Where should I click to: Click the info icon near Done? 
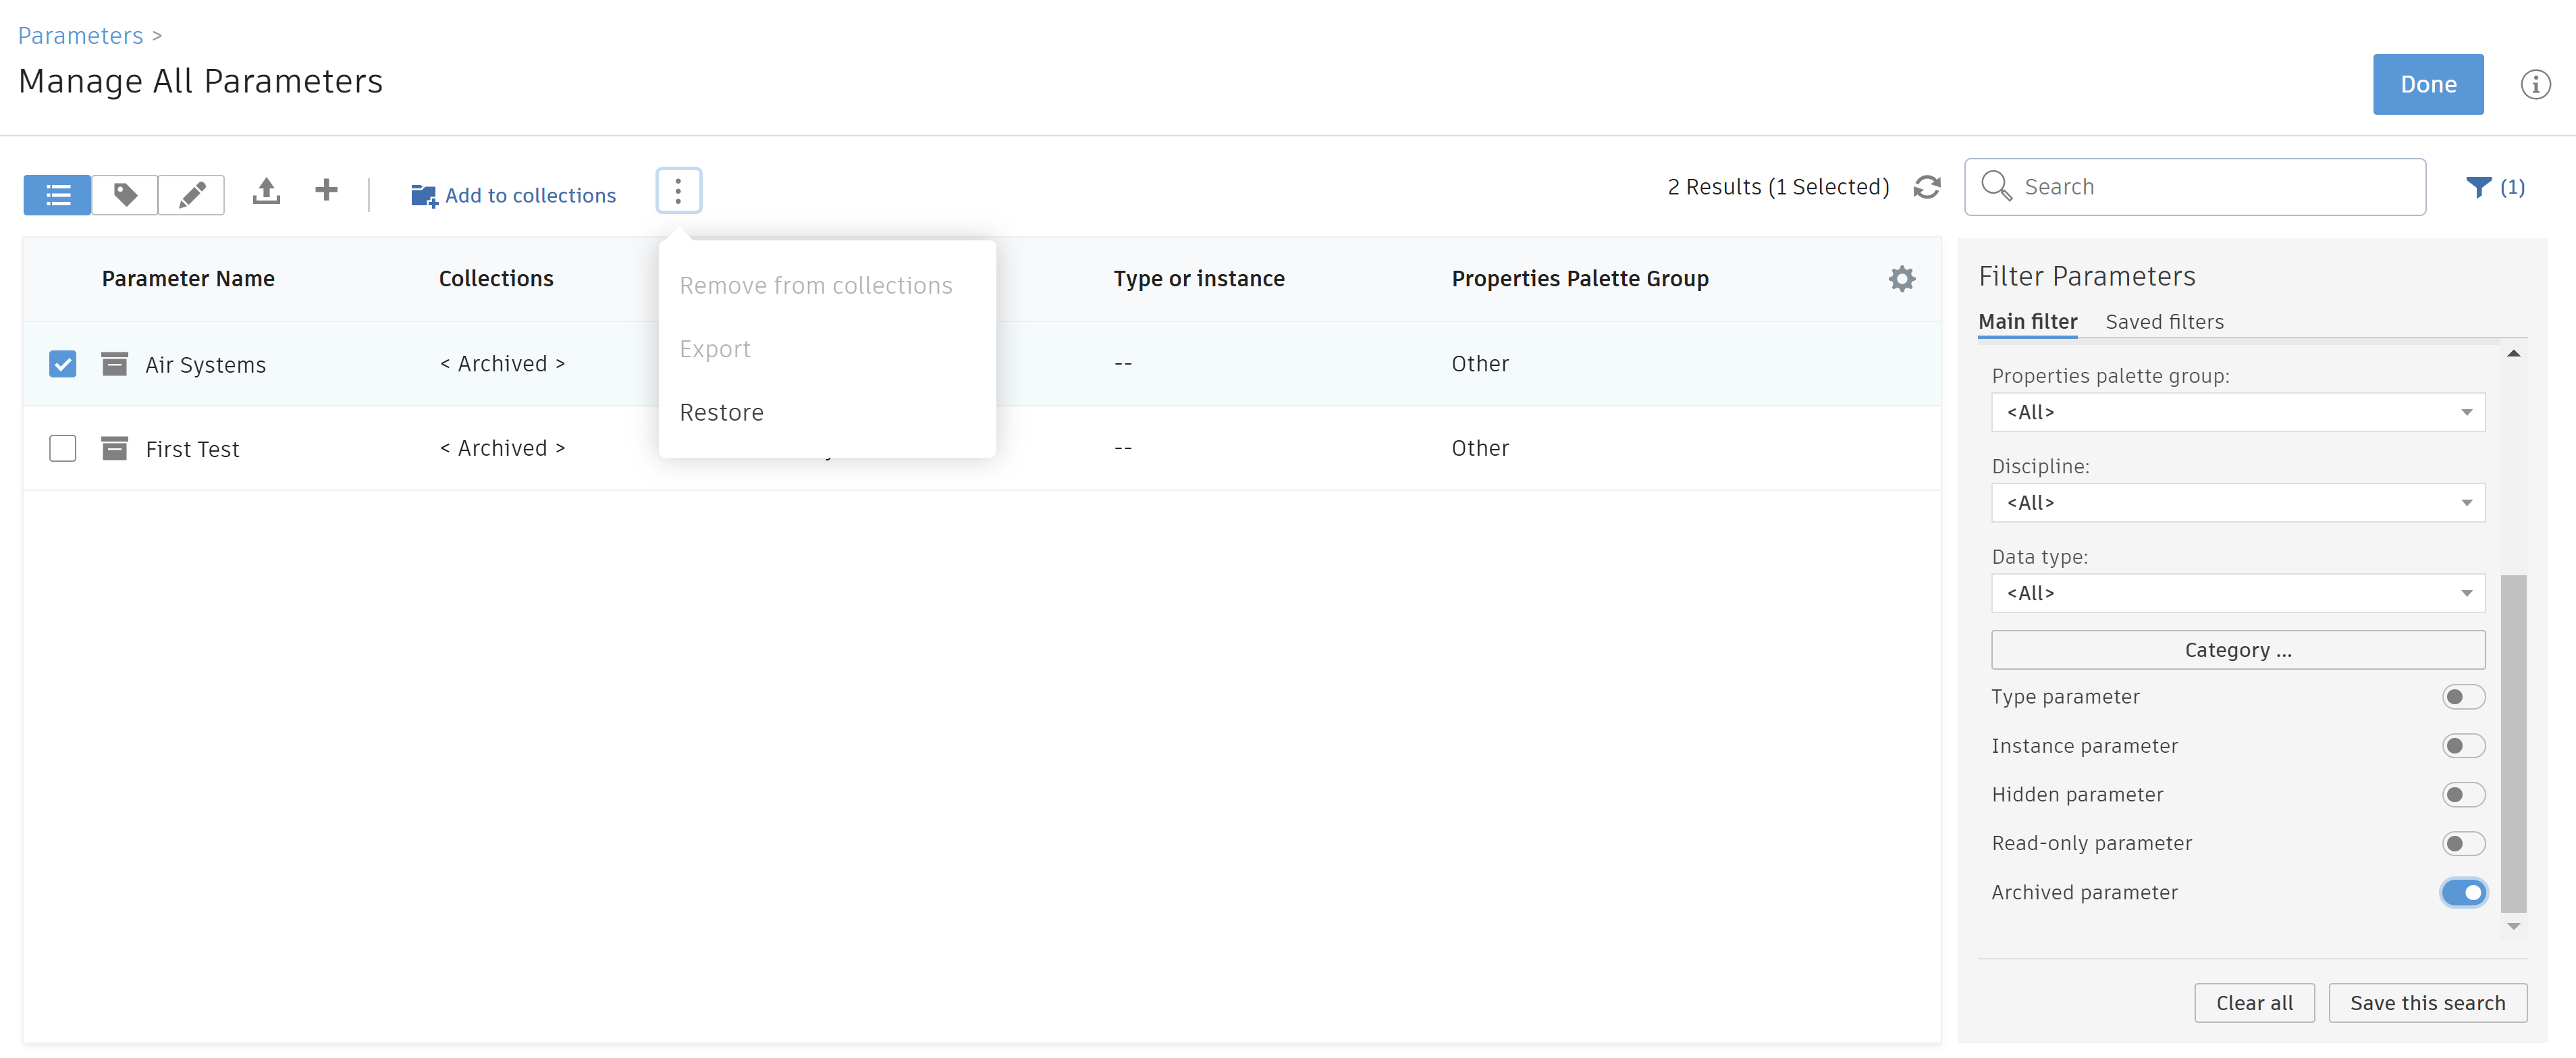[2536, 84]
